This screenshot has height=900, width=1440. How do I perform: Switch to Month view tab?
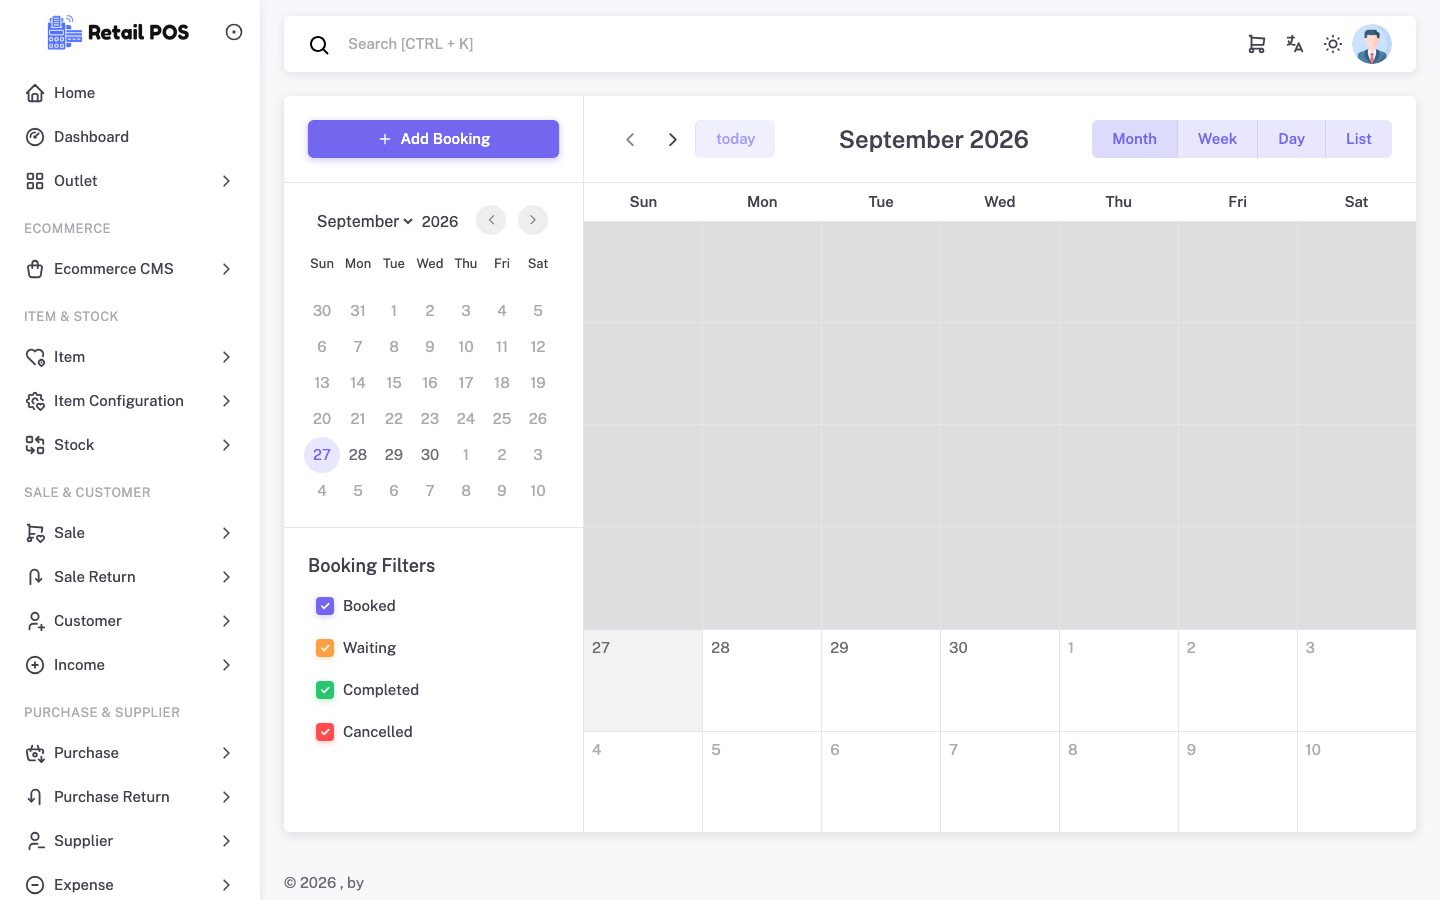tap(1134, 139)
